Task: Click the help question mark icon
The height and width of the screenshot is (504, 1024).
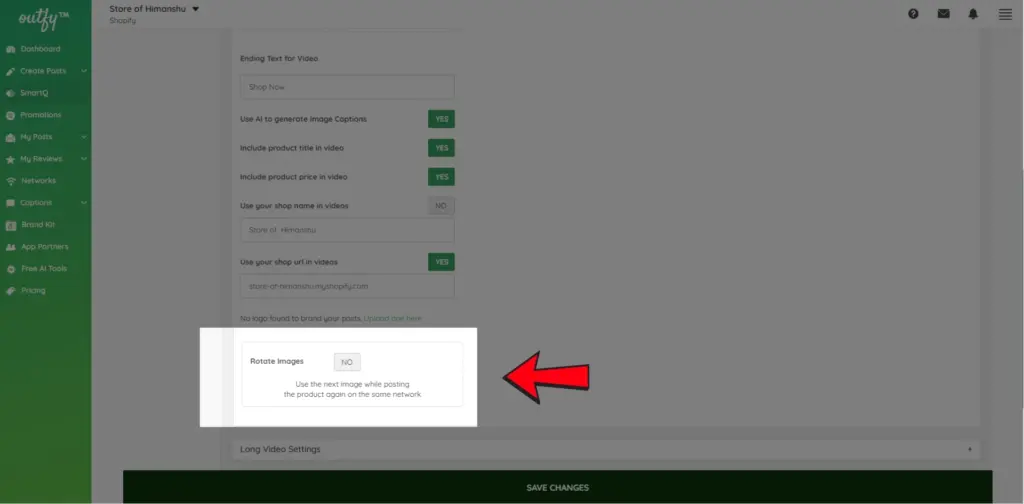Action: click(913, 14)
